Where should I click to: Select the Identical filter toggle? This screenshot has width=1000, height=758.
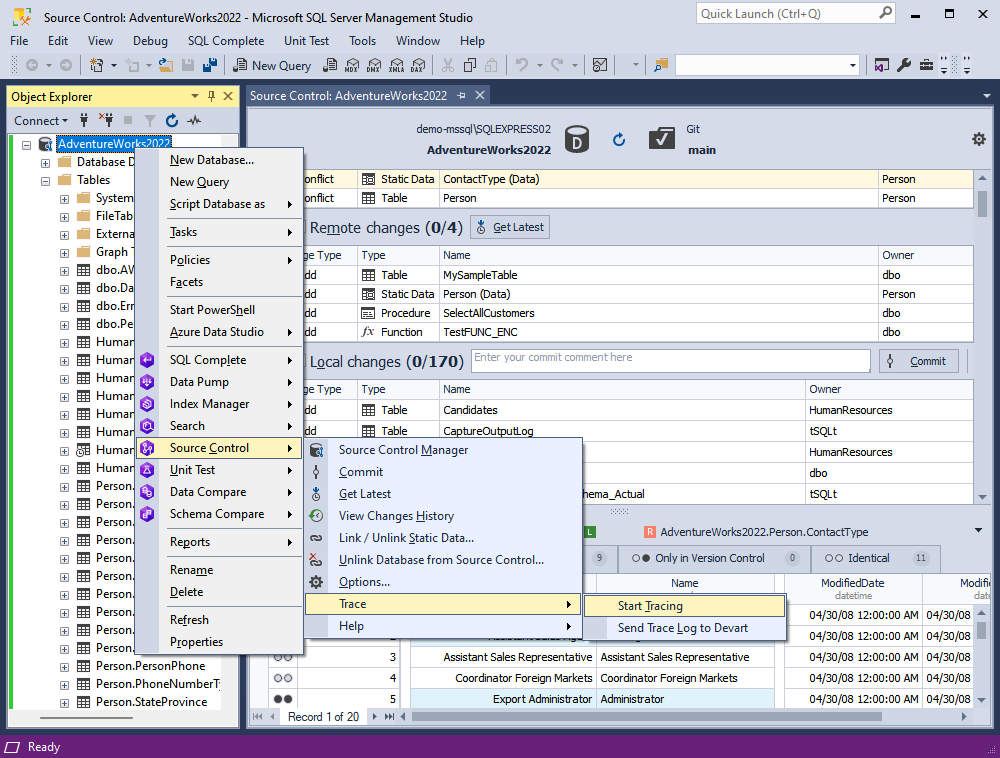click(875, 558)
